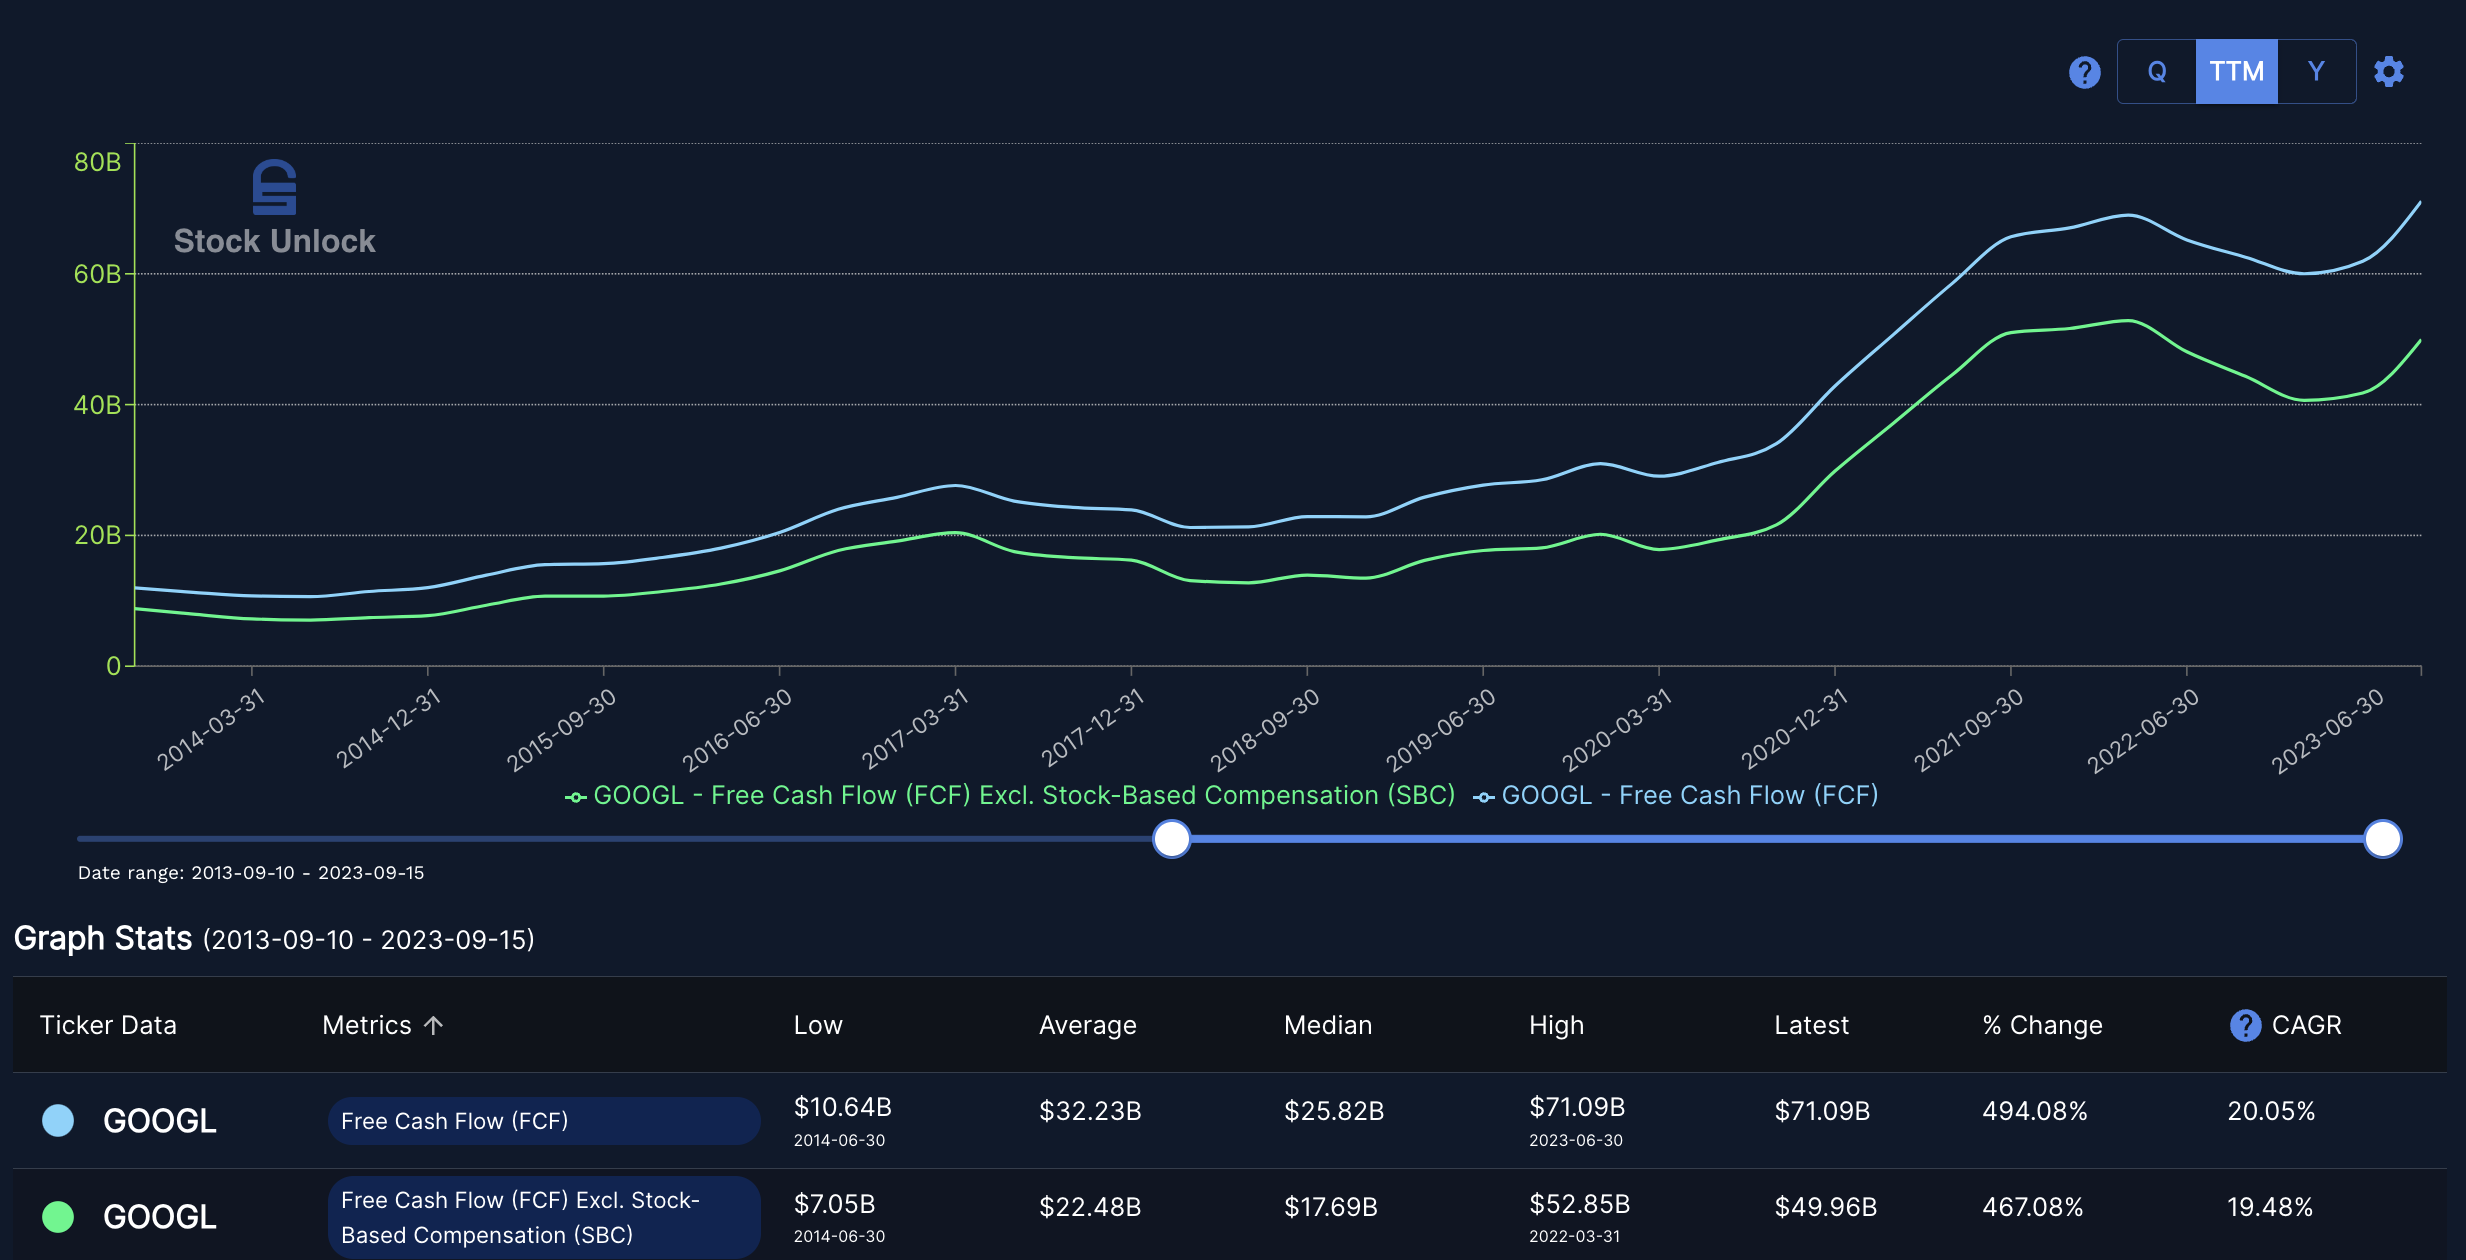Select the Free Cash Flow (FCF) metric pill
This screenshot has width=2466, height=1260.
pos(544,1121)
